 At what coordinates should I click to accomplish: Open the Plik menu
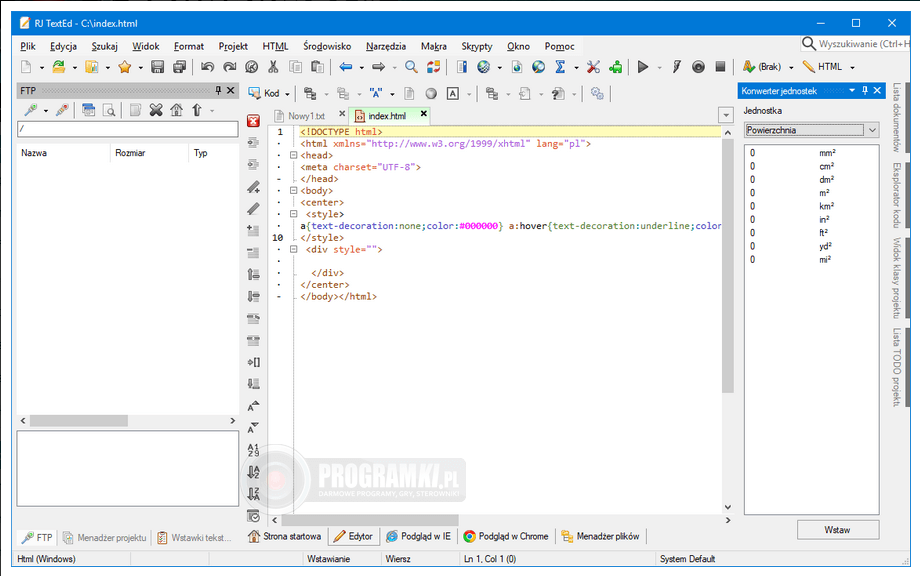pos(28,46)
